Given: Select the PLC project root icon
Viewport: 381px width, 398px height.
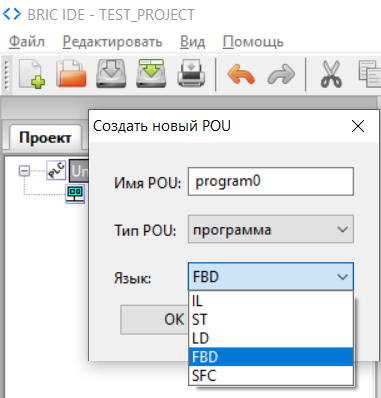Looking at the screenshot, I should 56,170.
